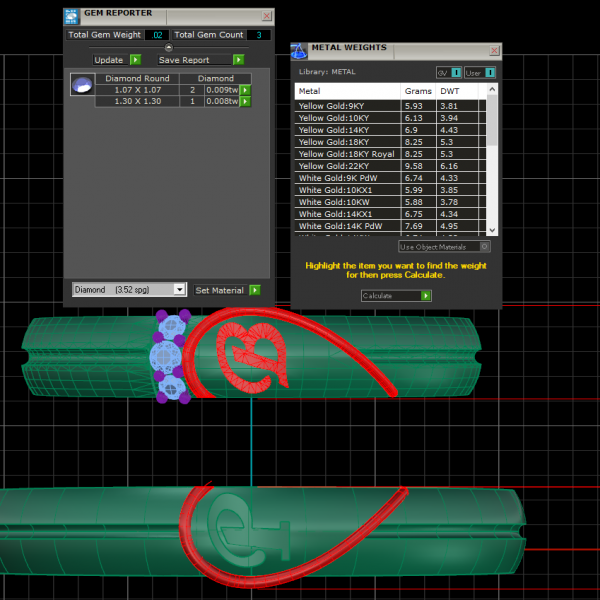Click the green arrow next to Update

coord(135,60)
